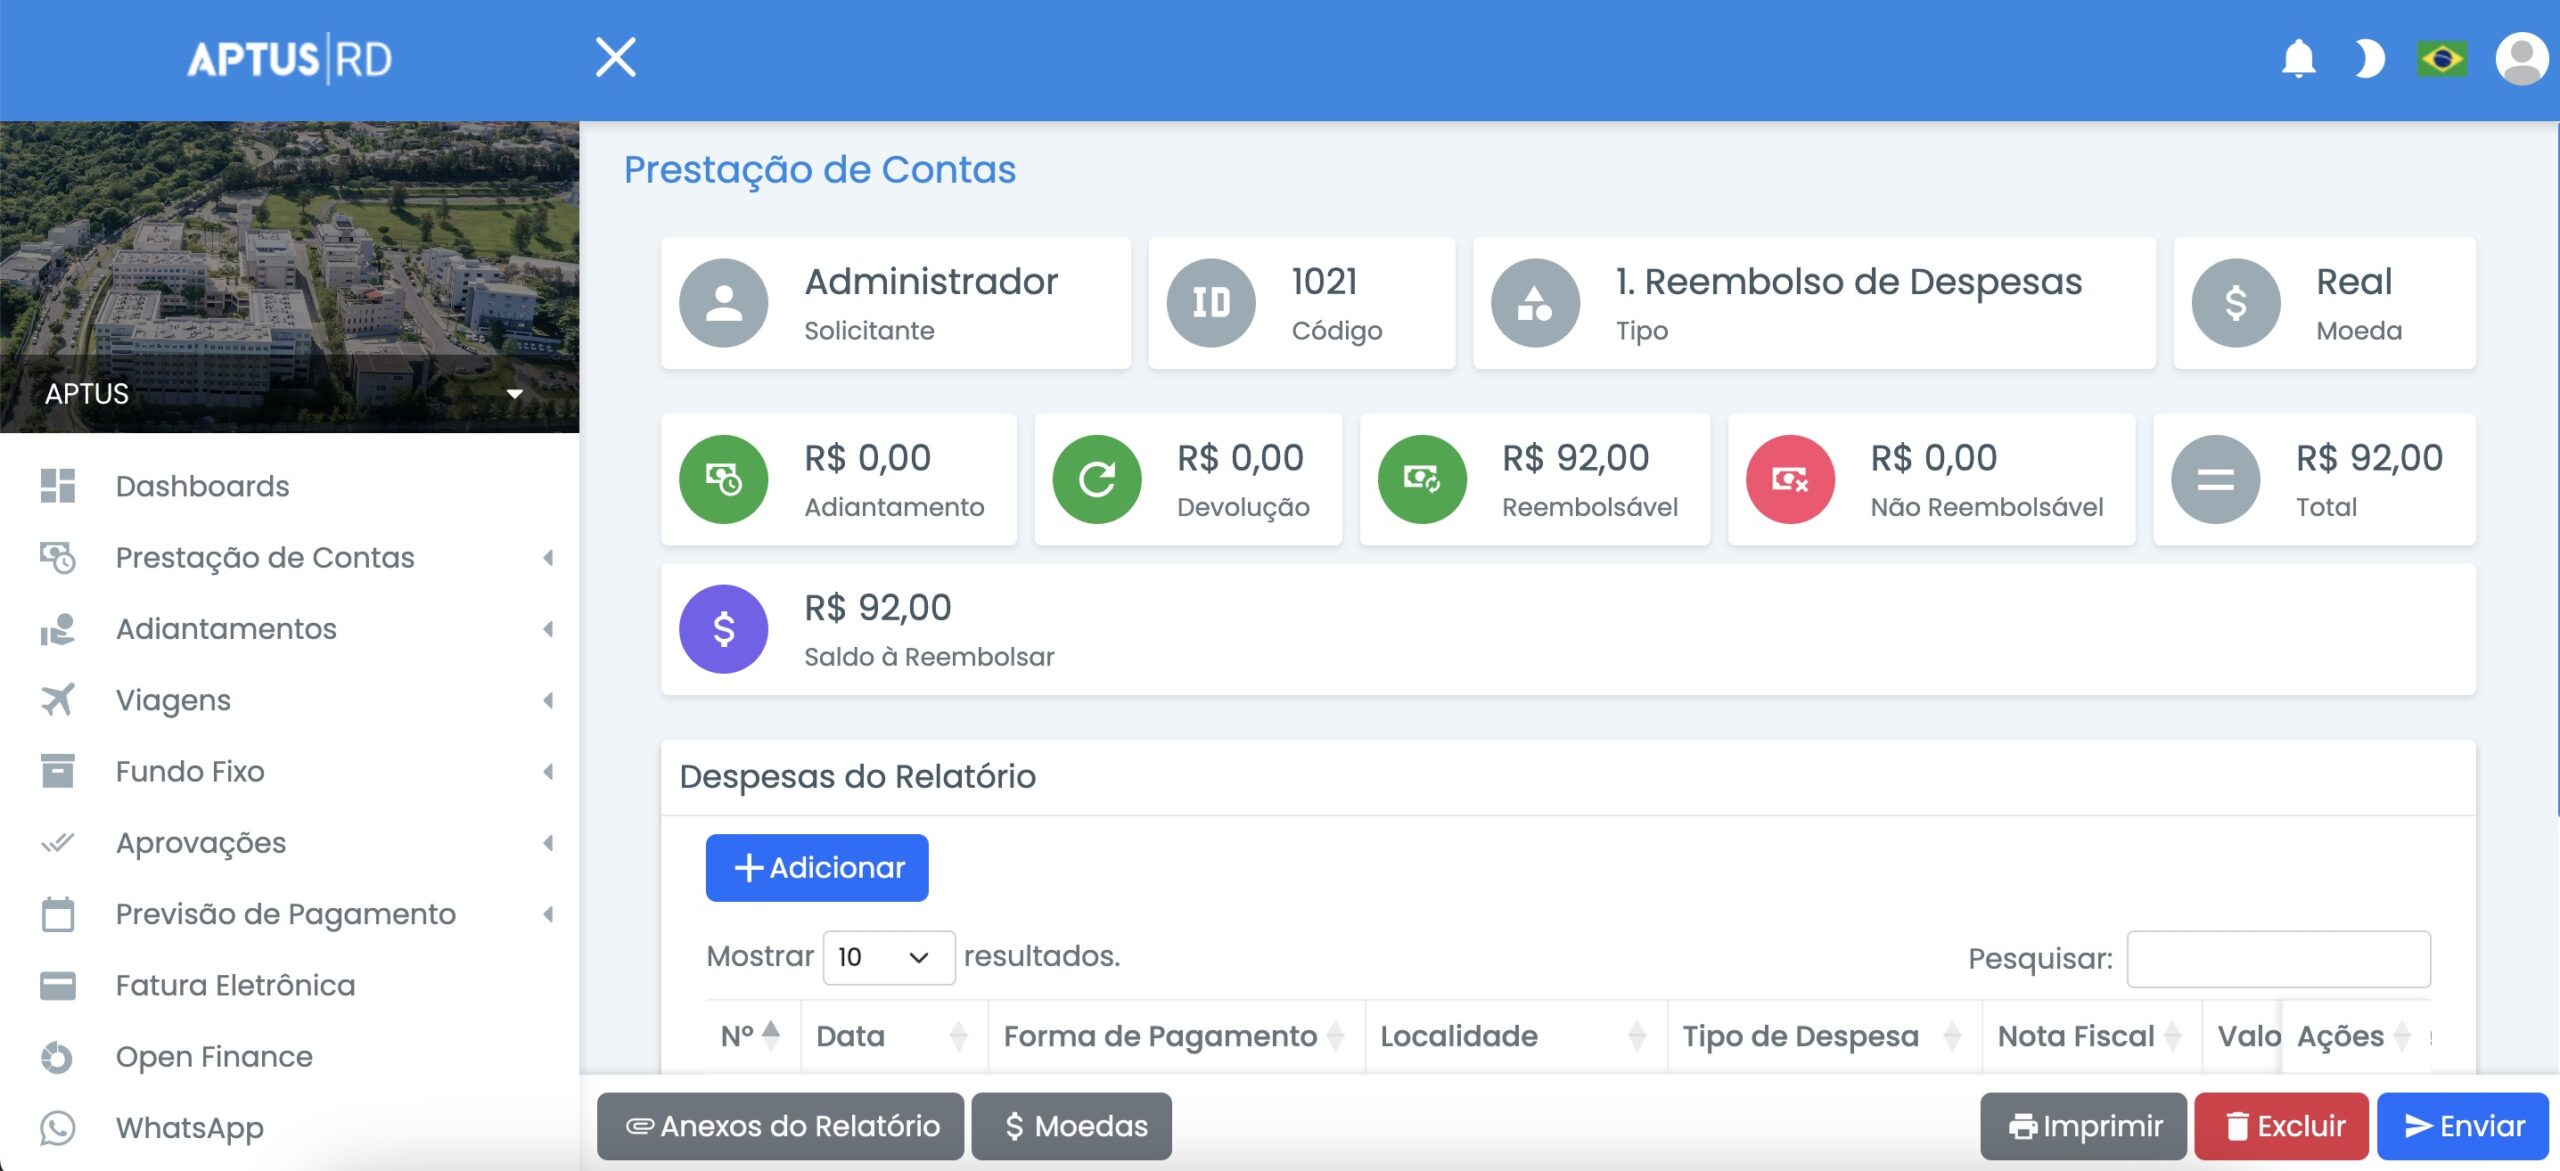
Task: Click the Adicionar button
Action: click(817, 867)
